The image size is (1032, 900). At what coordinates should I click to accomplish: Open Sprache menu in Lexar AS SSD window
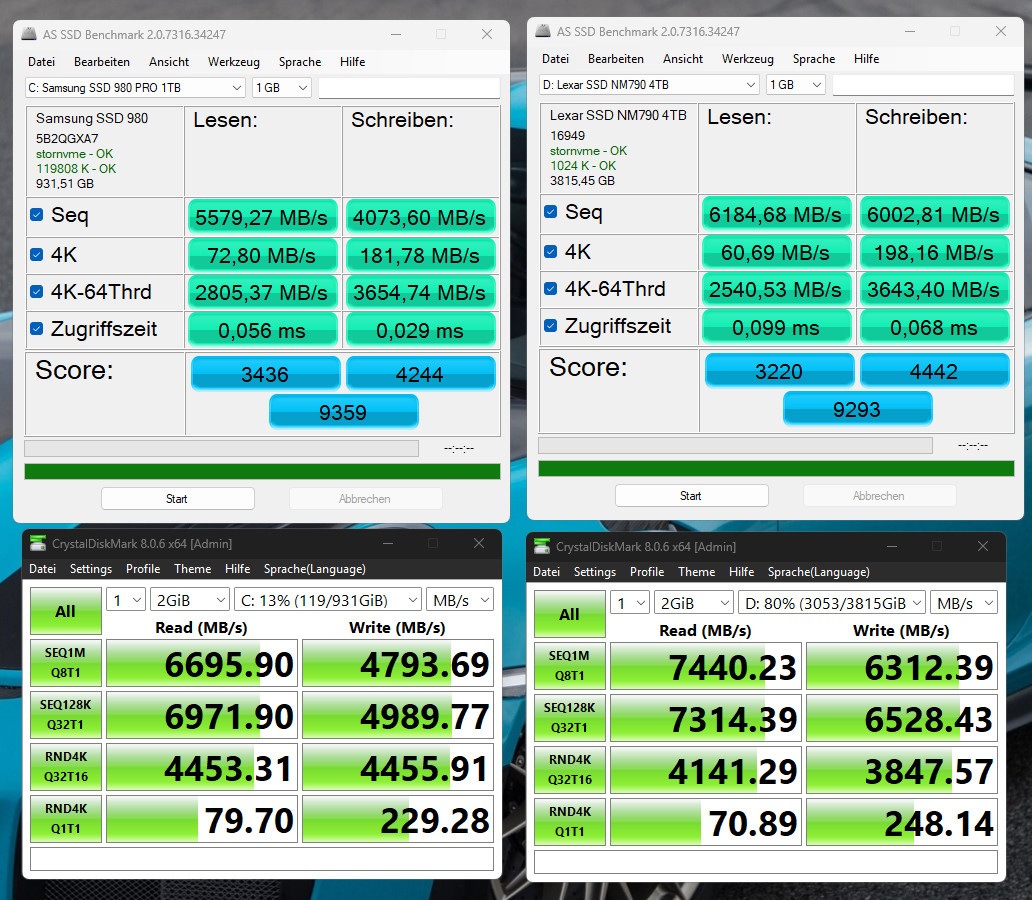[x=813, y=59]
